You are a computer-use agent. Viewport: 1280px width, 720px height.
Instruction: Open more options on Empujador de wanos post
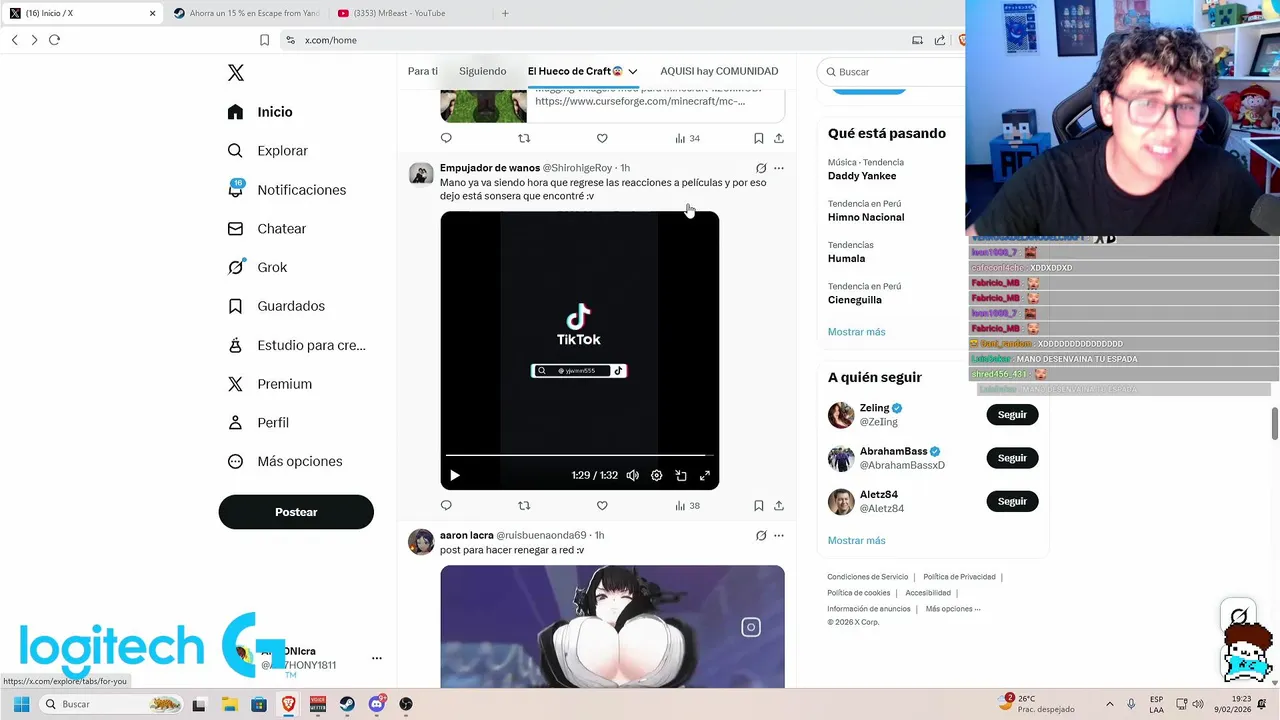coord(779,168)
